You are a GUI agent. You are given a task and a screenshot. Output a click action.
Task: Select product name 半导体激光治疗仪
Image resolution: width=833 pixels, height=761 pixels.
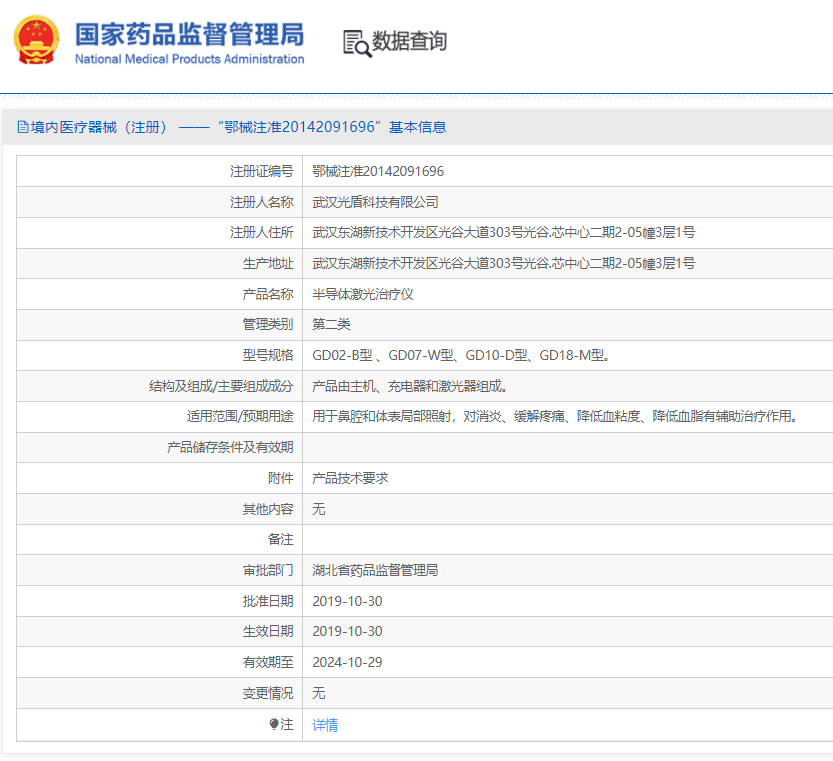coord(363,294)
